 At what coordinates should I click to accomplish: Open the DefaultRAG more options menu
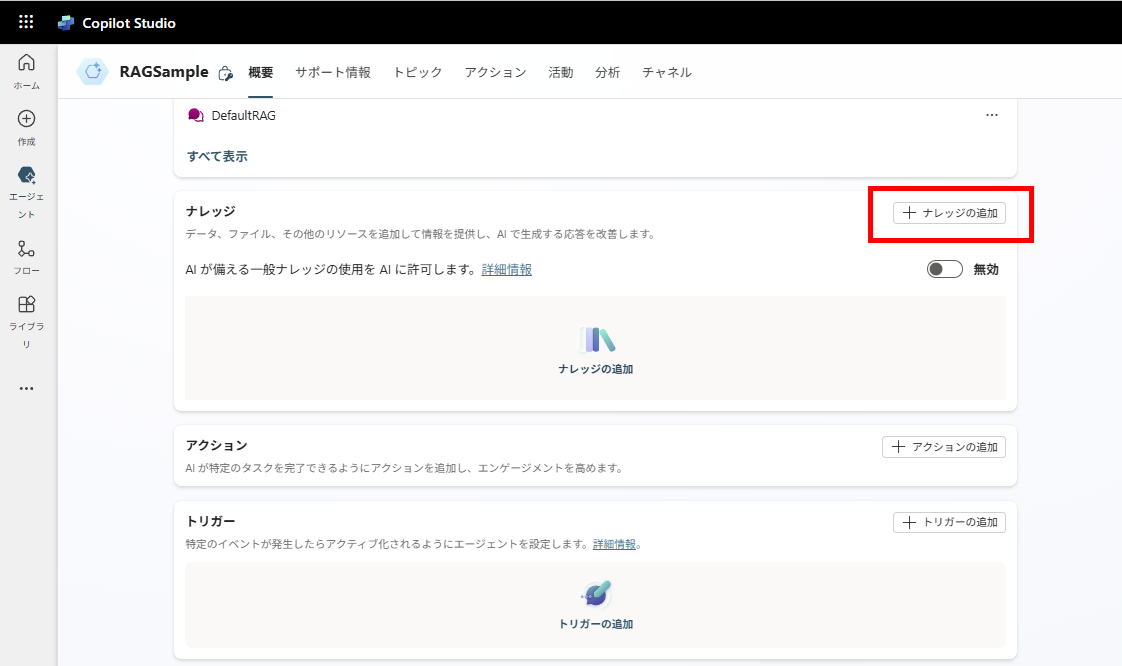point(991,115)
